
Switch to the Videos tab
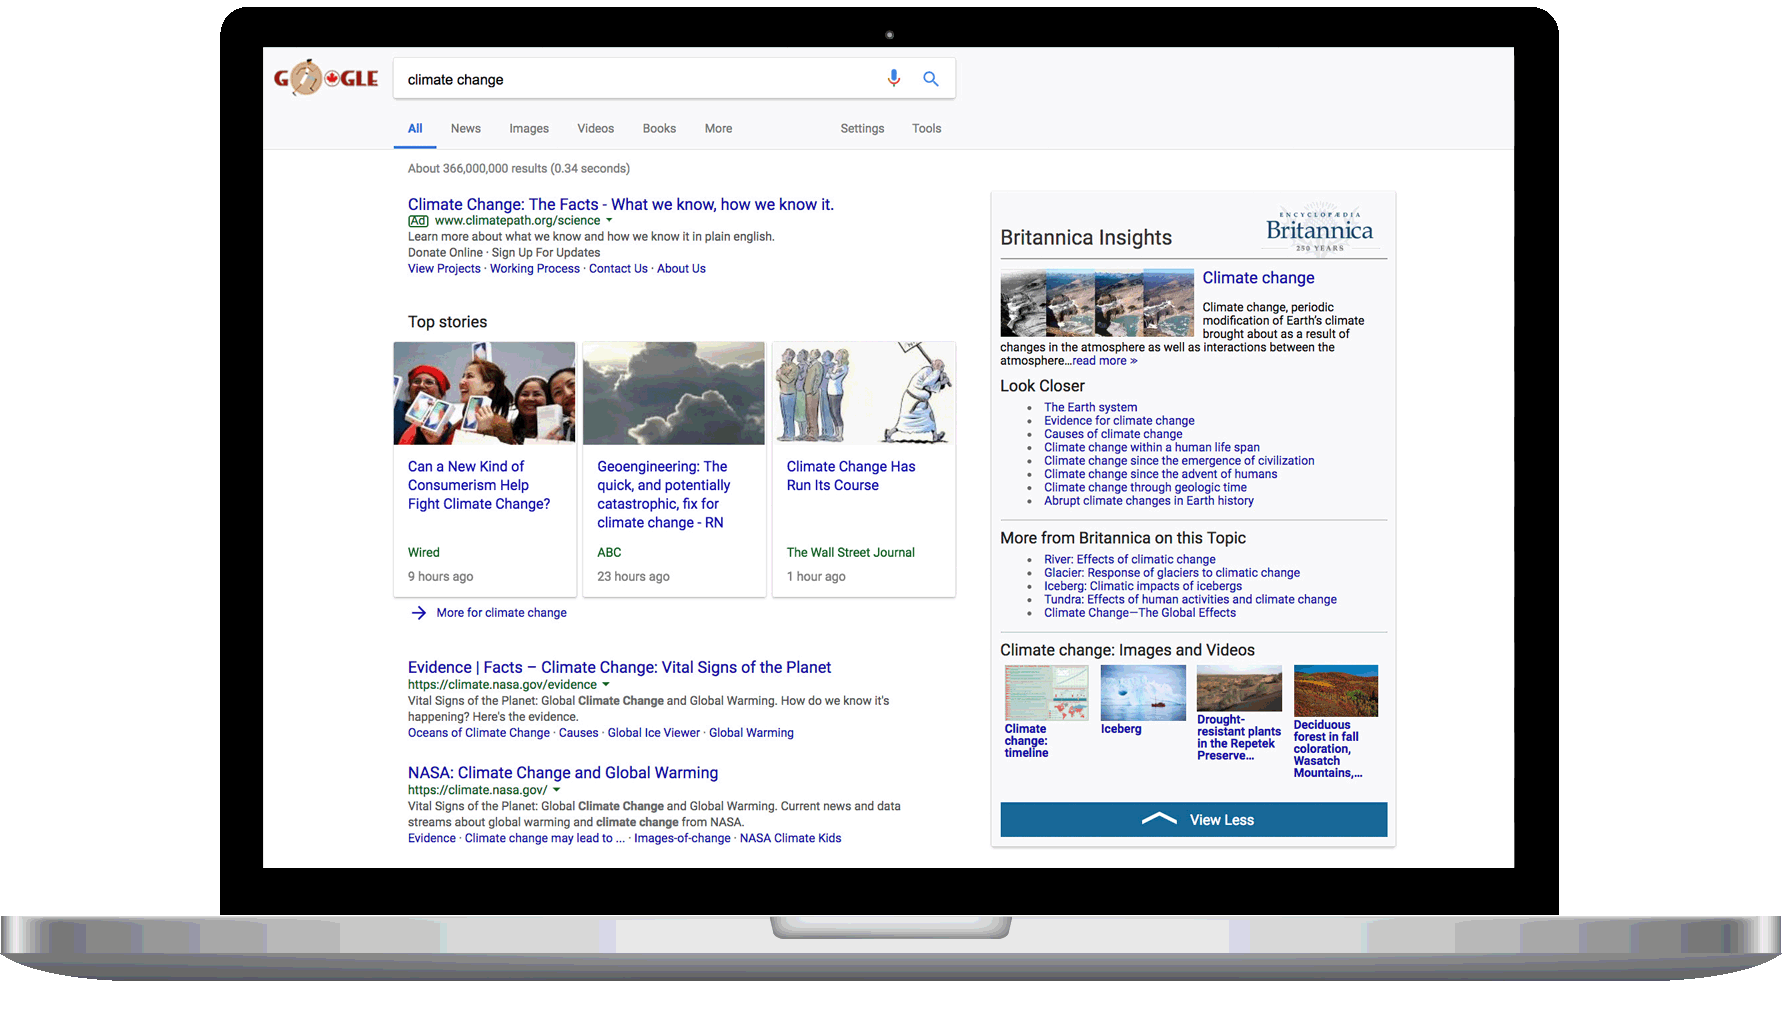(x=596, y=129)
